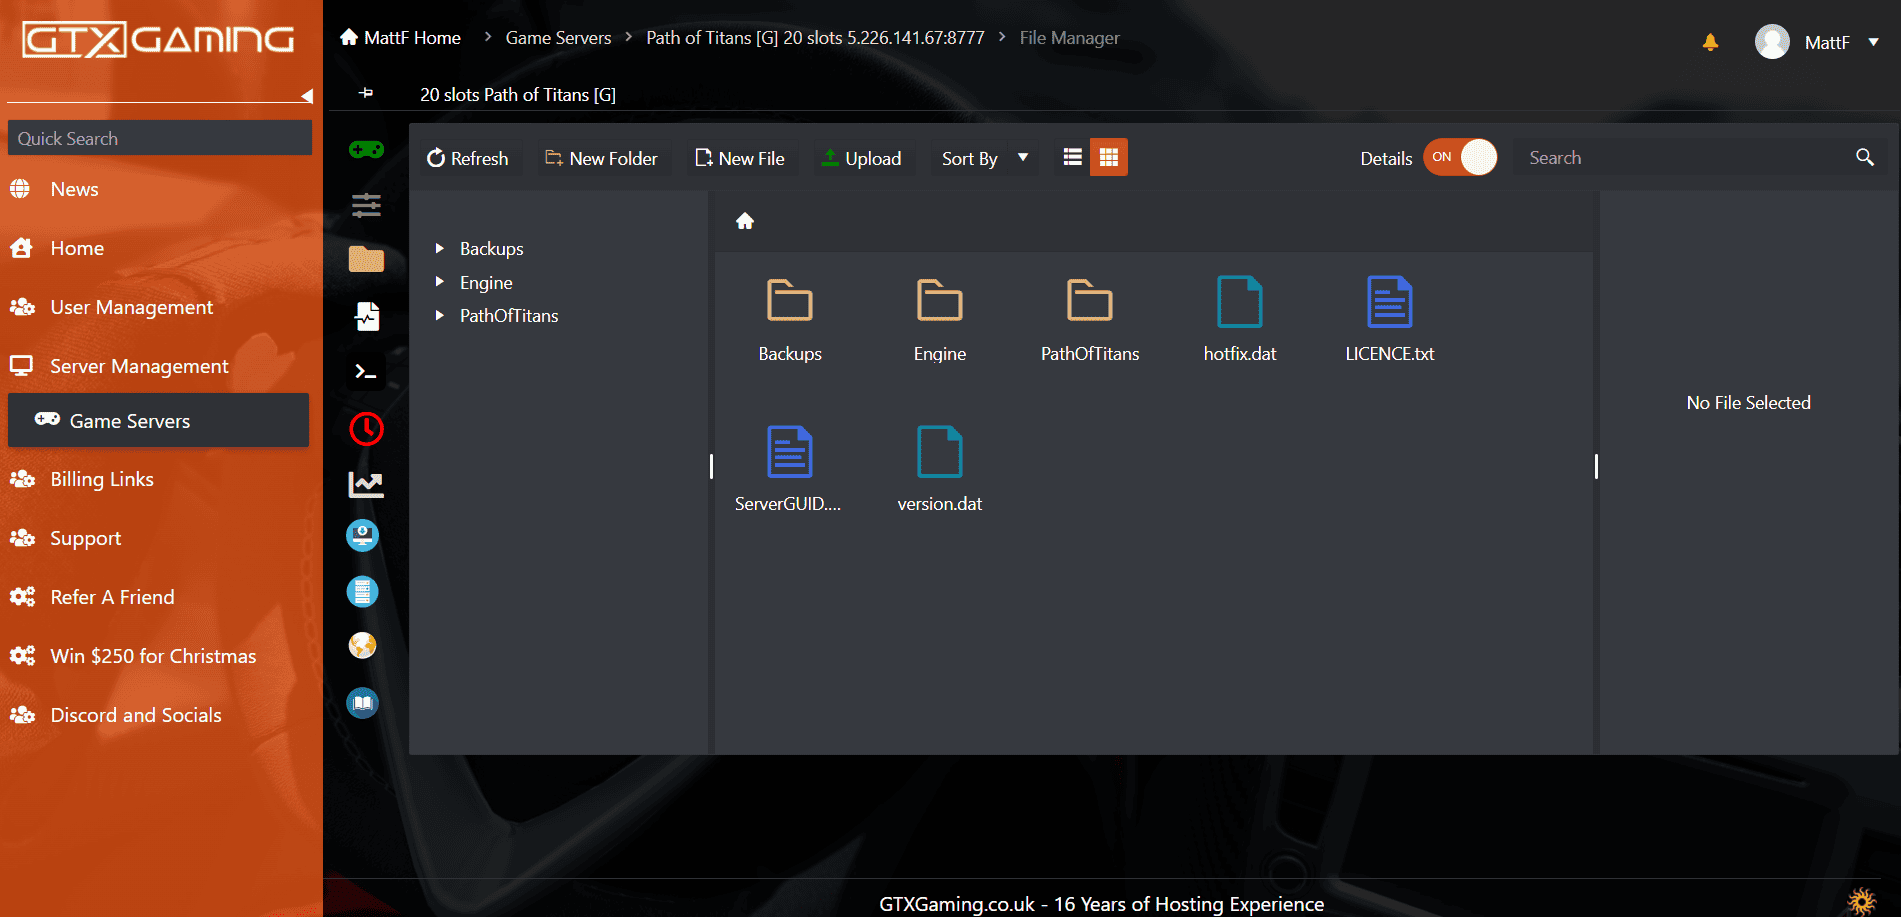Click the Upload button

point(861,158)
